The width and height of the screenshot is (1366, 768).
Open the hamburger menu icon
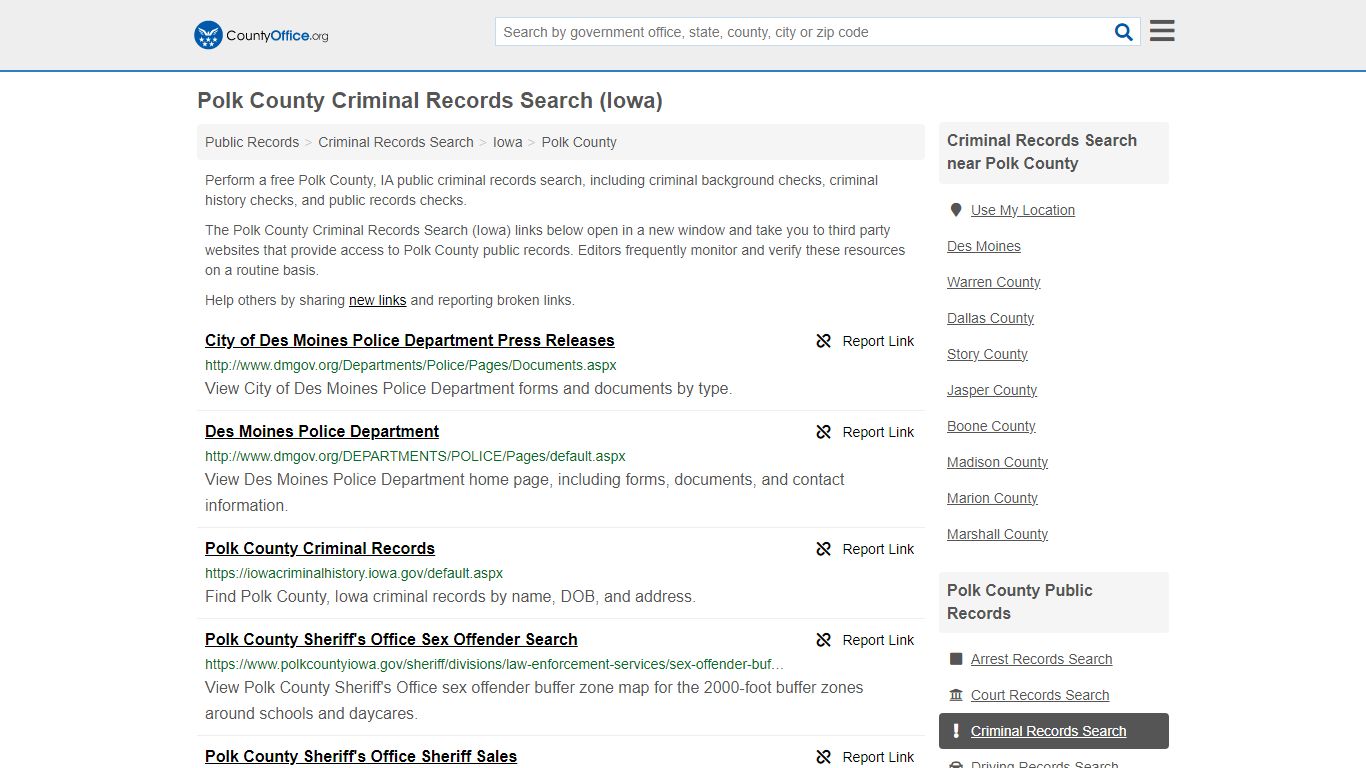(1162, 31)
